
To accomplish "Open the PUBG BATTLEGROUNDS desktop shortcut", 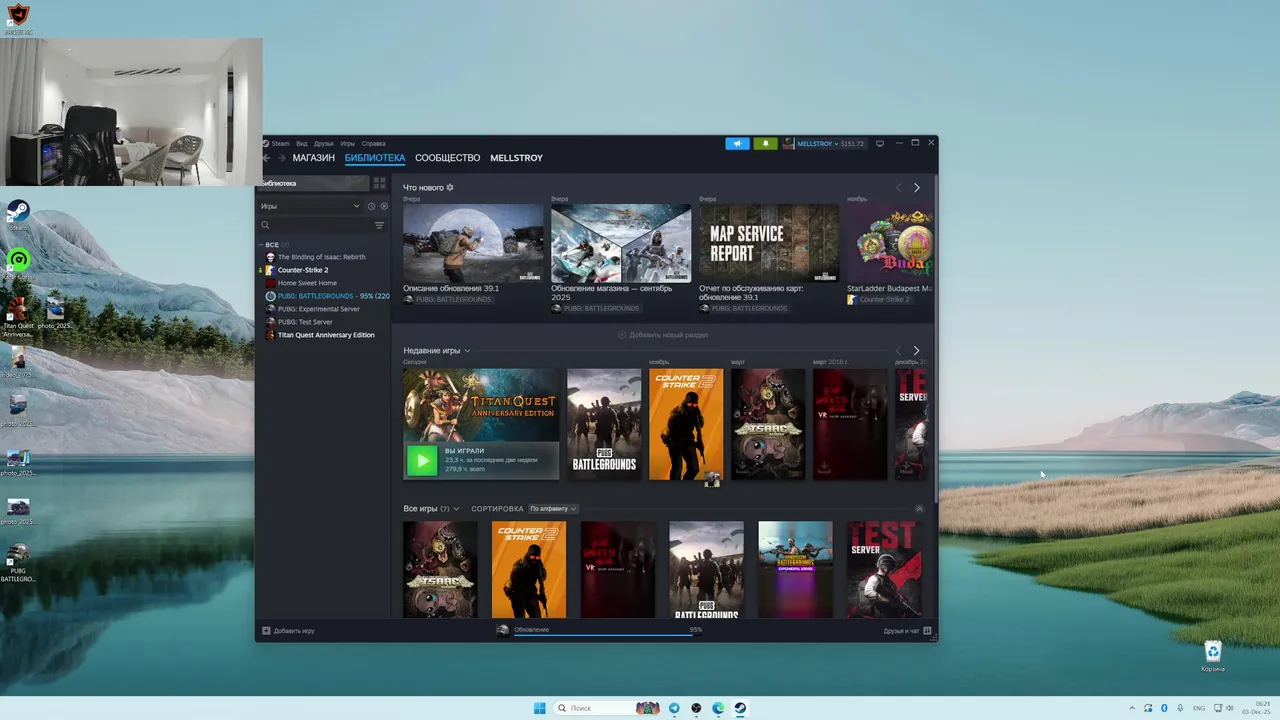I will [18, 562].
